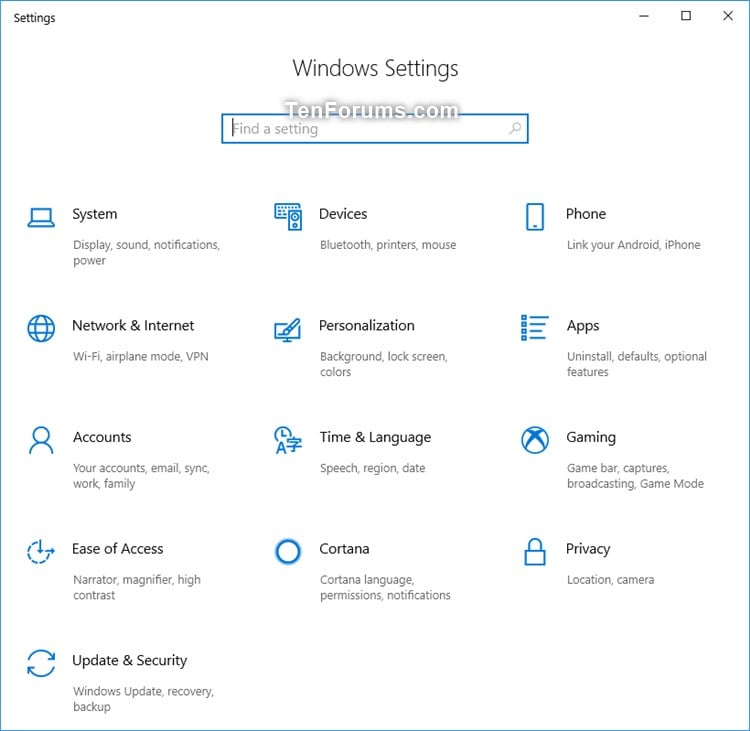Viewport: 750px width, 731px height.
Task: Focus the Find a setting field
Action: (375, 129)
